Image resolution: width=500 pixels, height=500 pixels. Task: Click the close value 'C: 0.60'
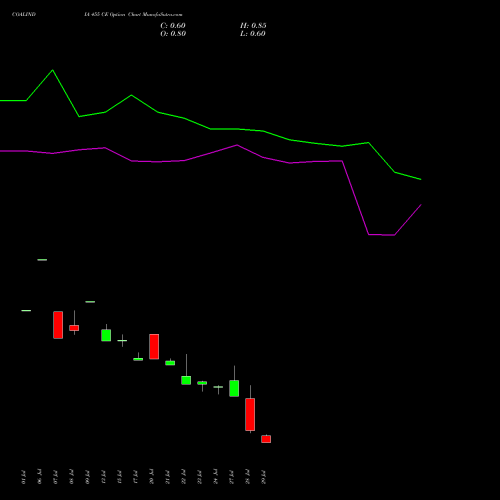173,26
